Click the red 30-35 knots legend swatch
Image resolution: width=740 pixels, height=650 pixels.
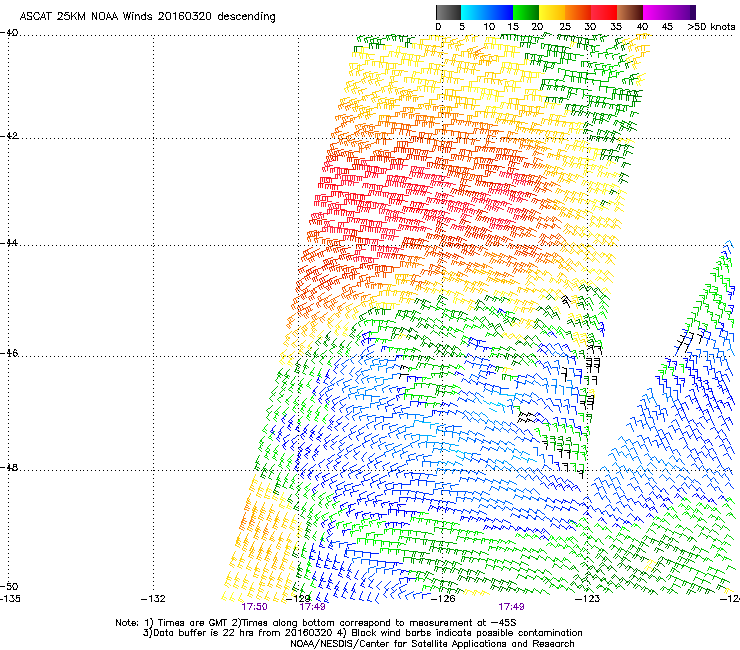coord(604,12)
